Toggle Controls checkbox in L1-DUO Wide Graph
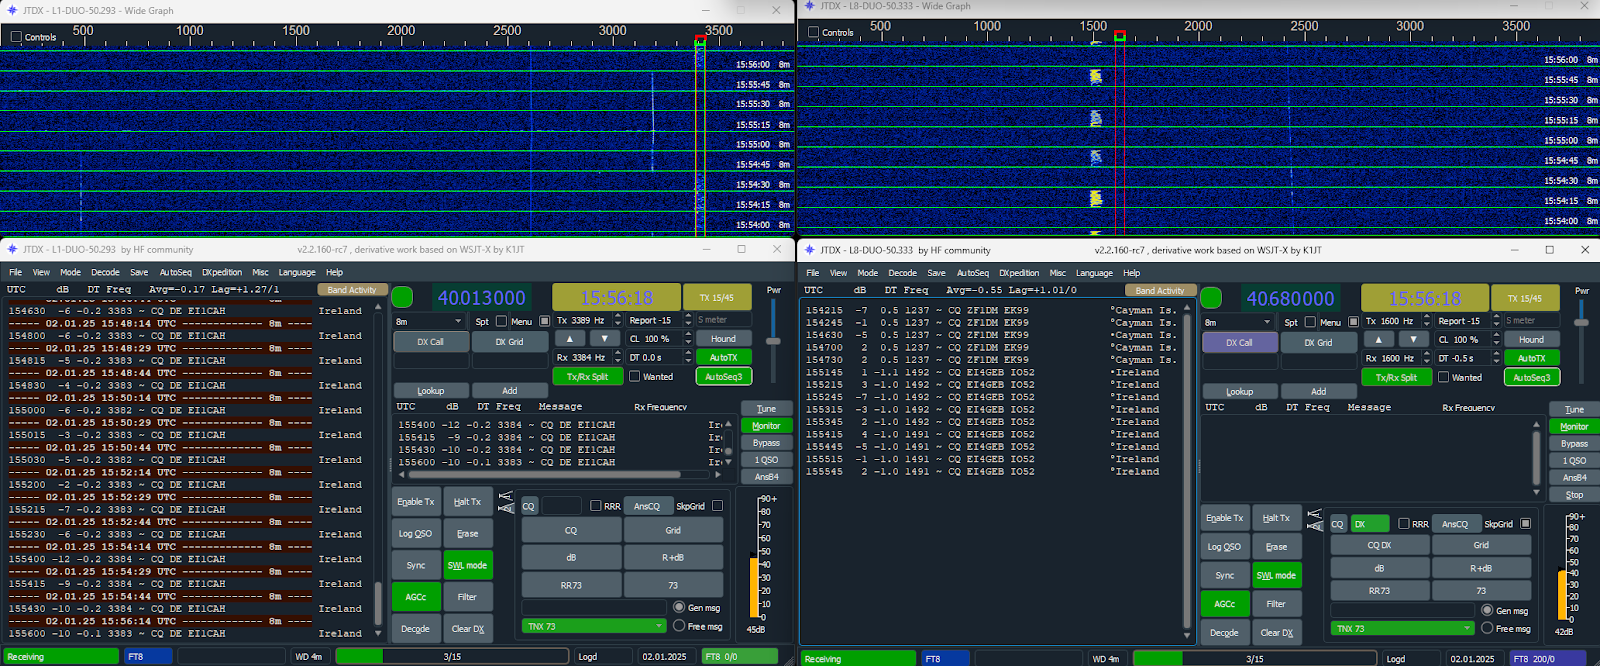Image resolution: width=1600 pixels, height=666 pixels. coord(16,37)
